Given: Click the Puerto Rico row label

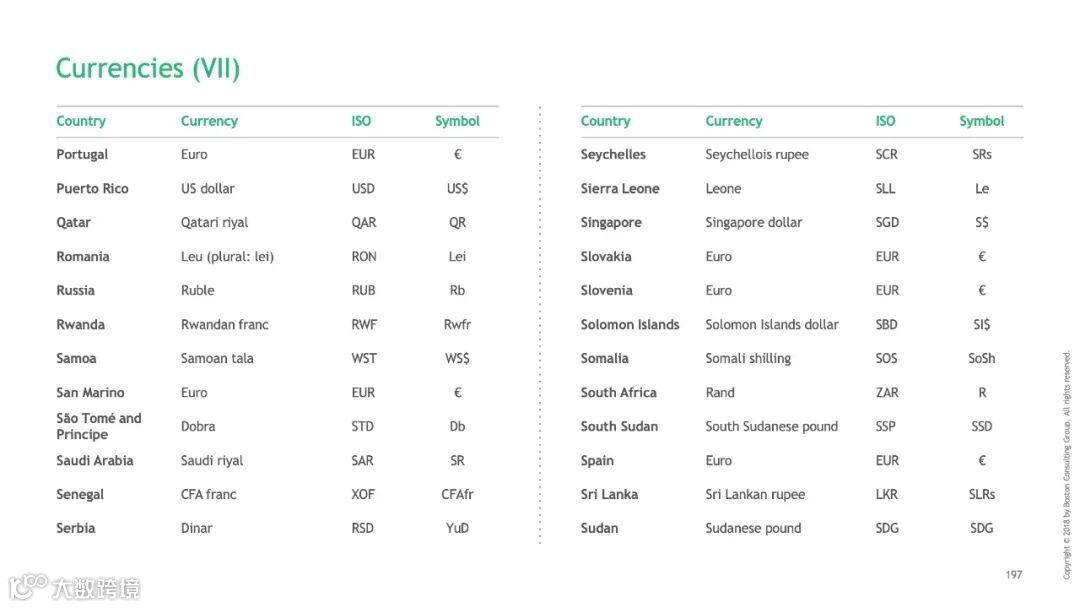Looking at the screenshot, I should [92, 189].
